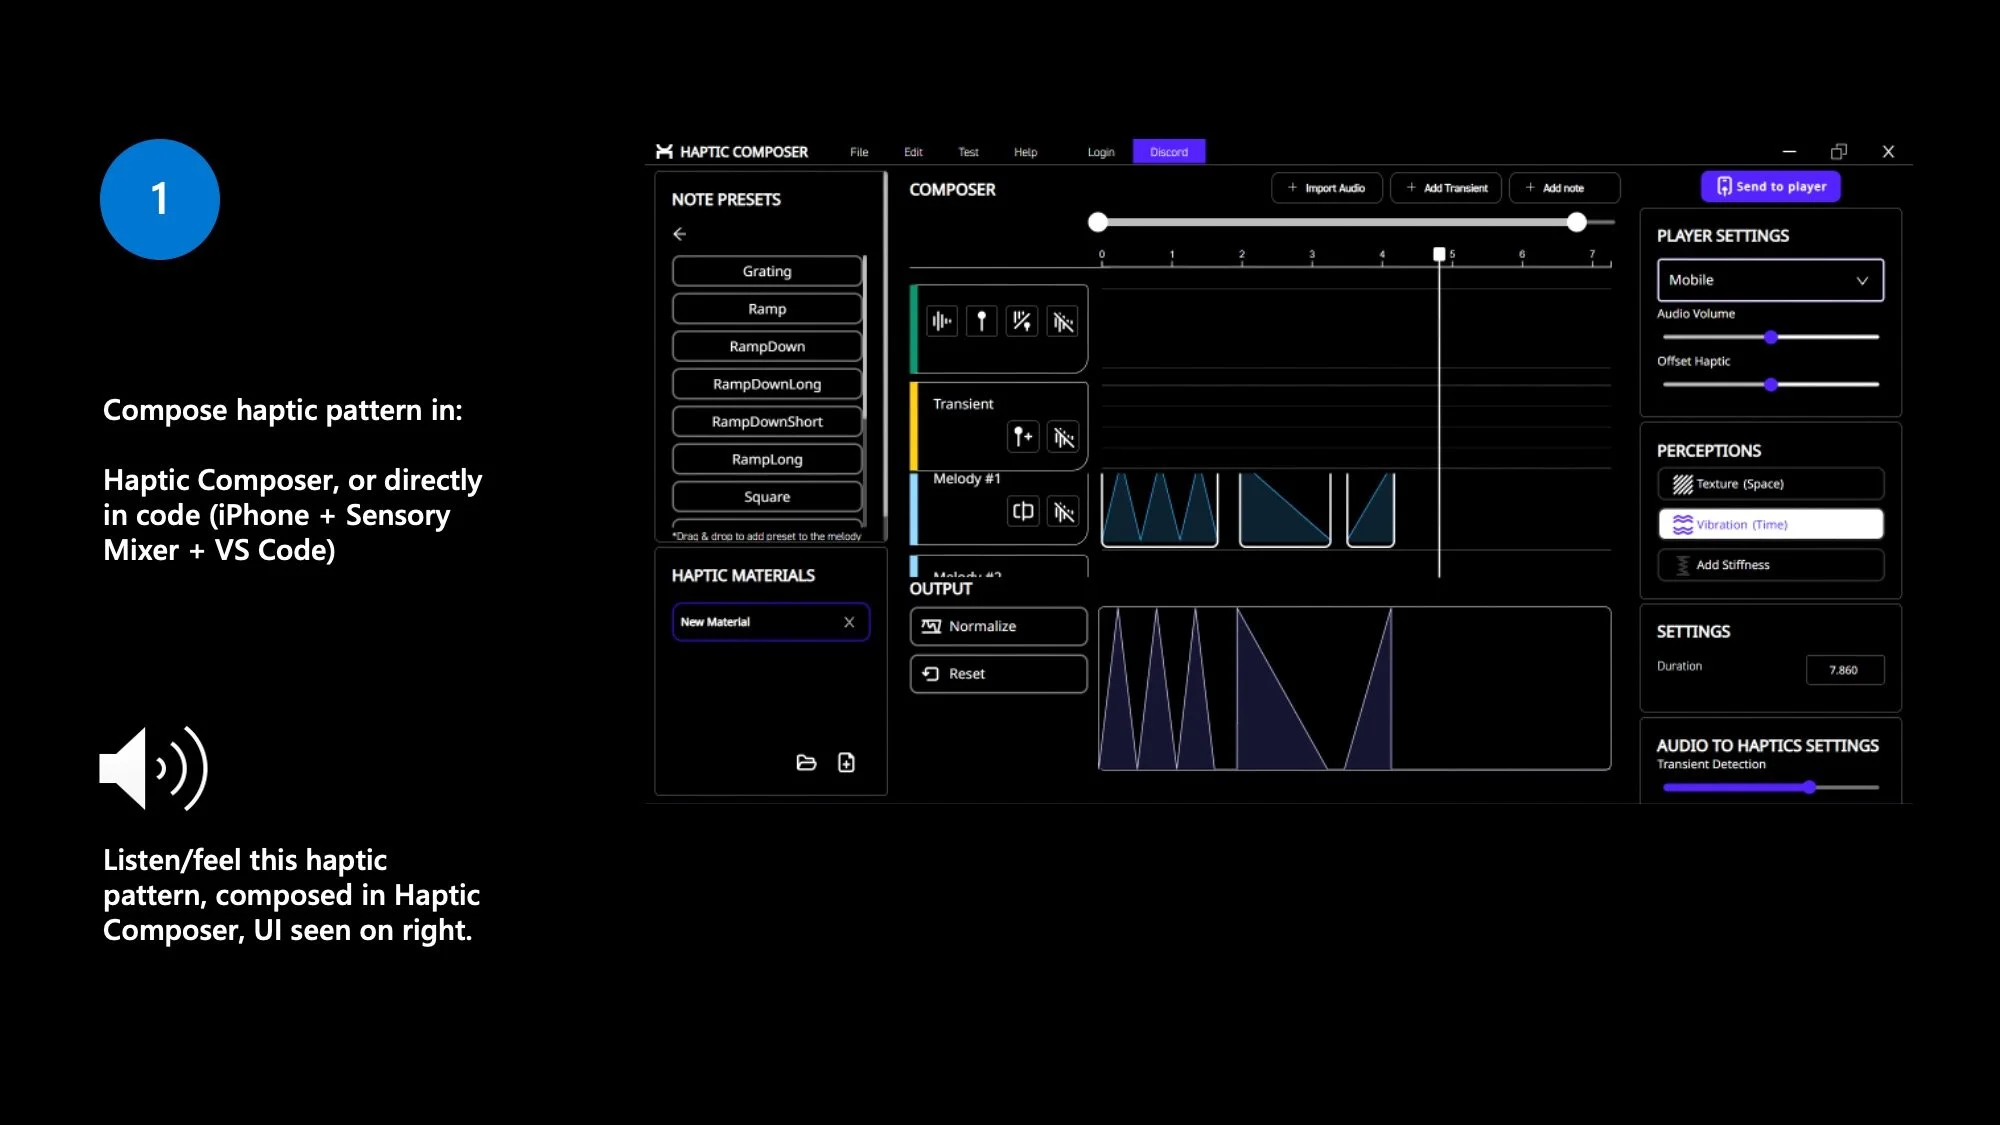Open the Test menu
This screenshot has width=2000, height=1125.
point(968,152)
